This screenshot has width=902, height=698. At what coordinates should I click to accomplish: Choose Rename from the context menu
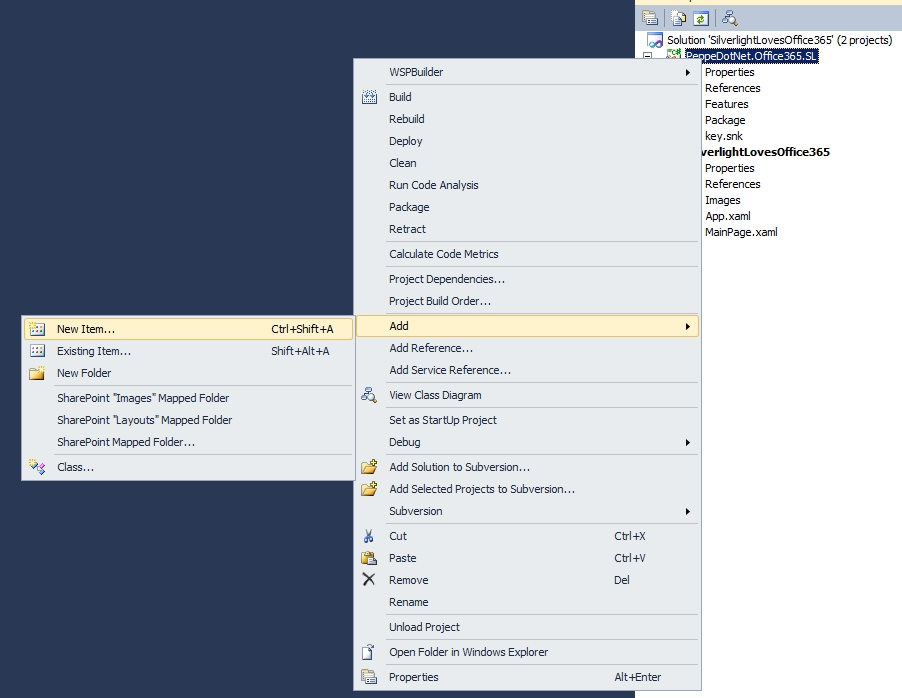point(528,602)
